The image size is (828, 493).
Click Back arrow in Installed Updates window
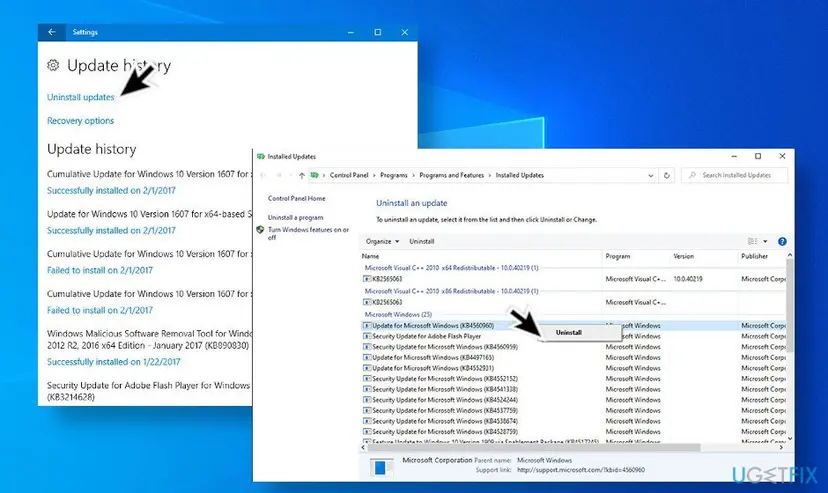click(x=264, y=175)
